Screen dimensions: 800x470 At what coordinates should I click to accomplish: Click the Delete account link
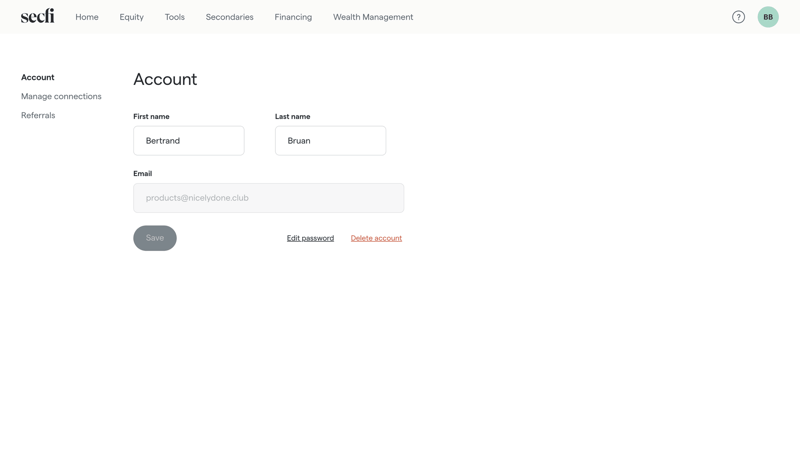377,238
